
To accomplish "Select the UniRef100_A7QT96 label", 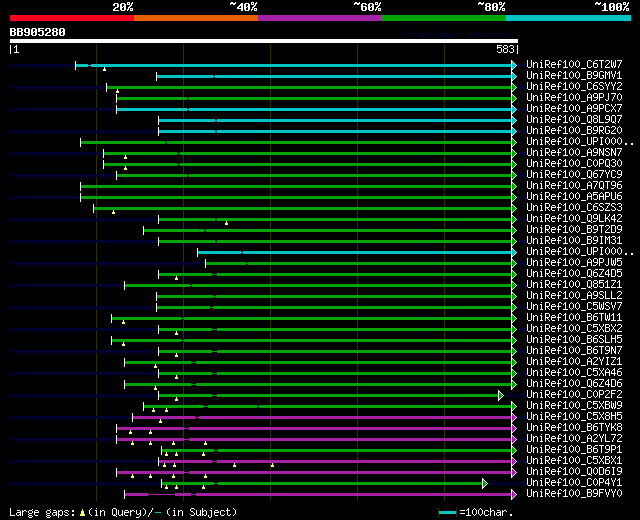I will (574, 186).
